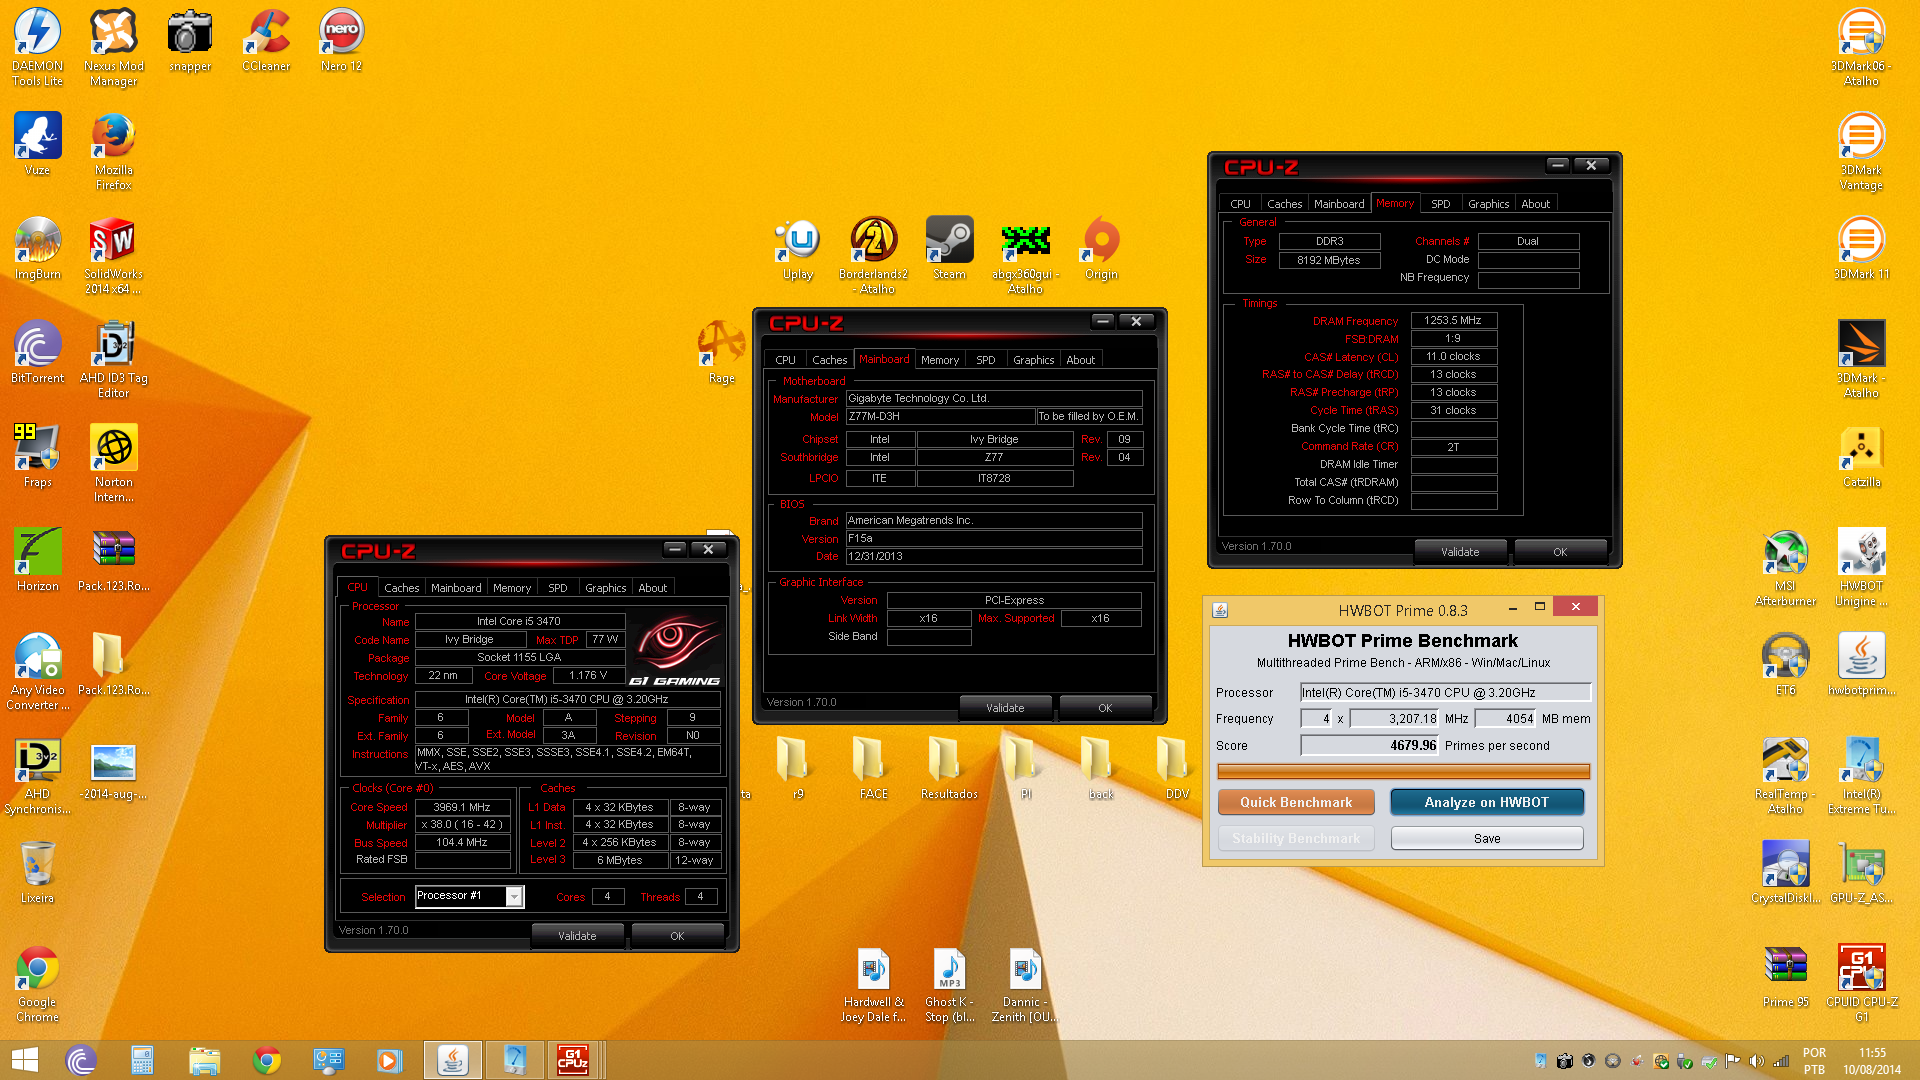
Task: Launch MSI Afterburner shortcut
Action: [1785, 567]
